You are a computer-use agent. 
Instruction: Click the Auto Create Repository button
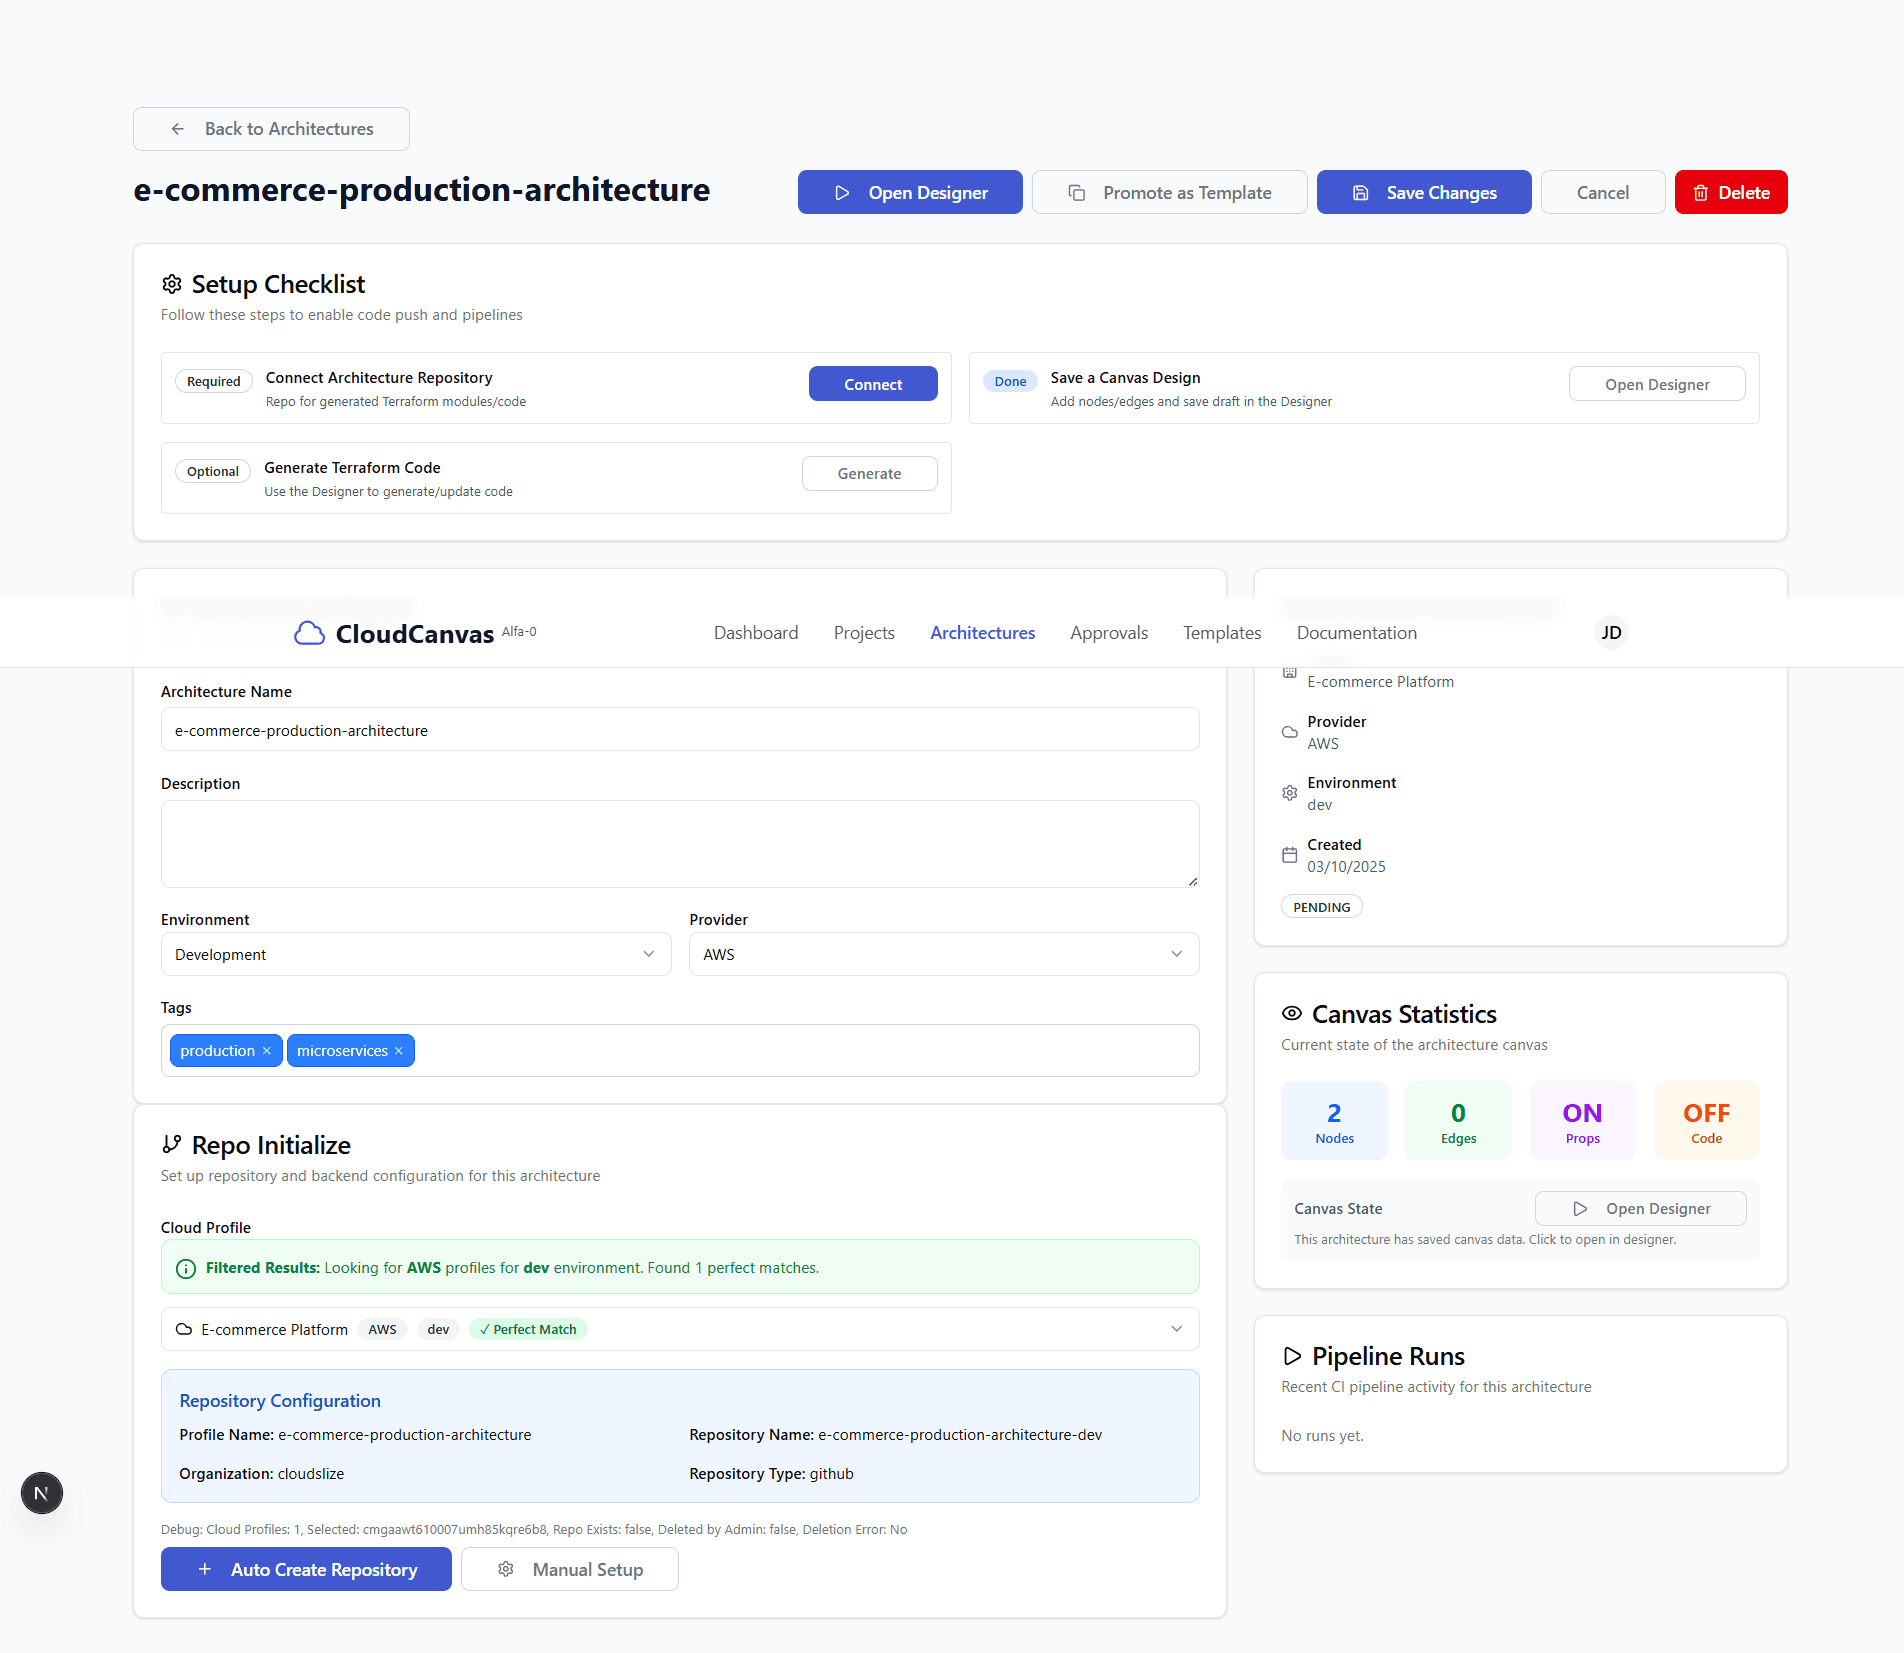point(306,1569)
